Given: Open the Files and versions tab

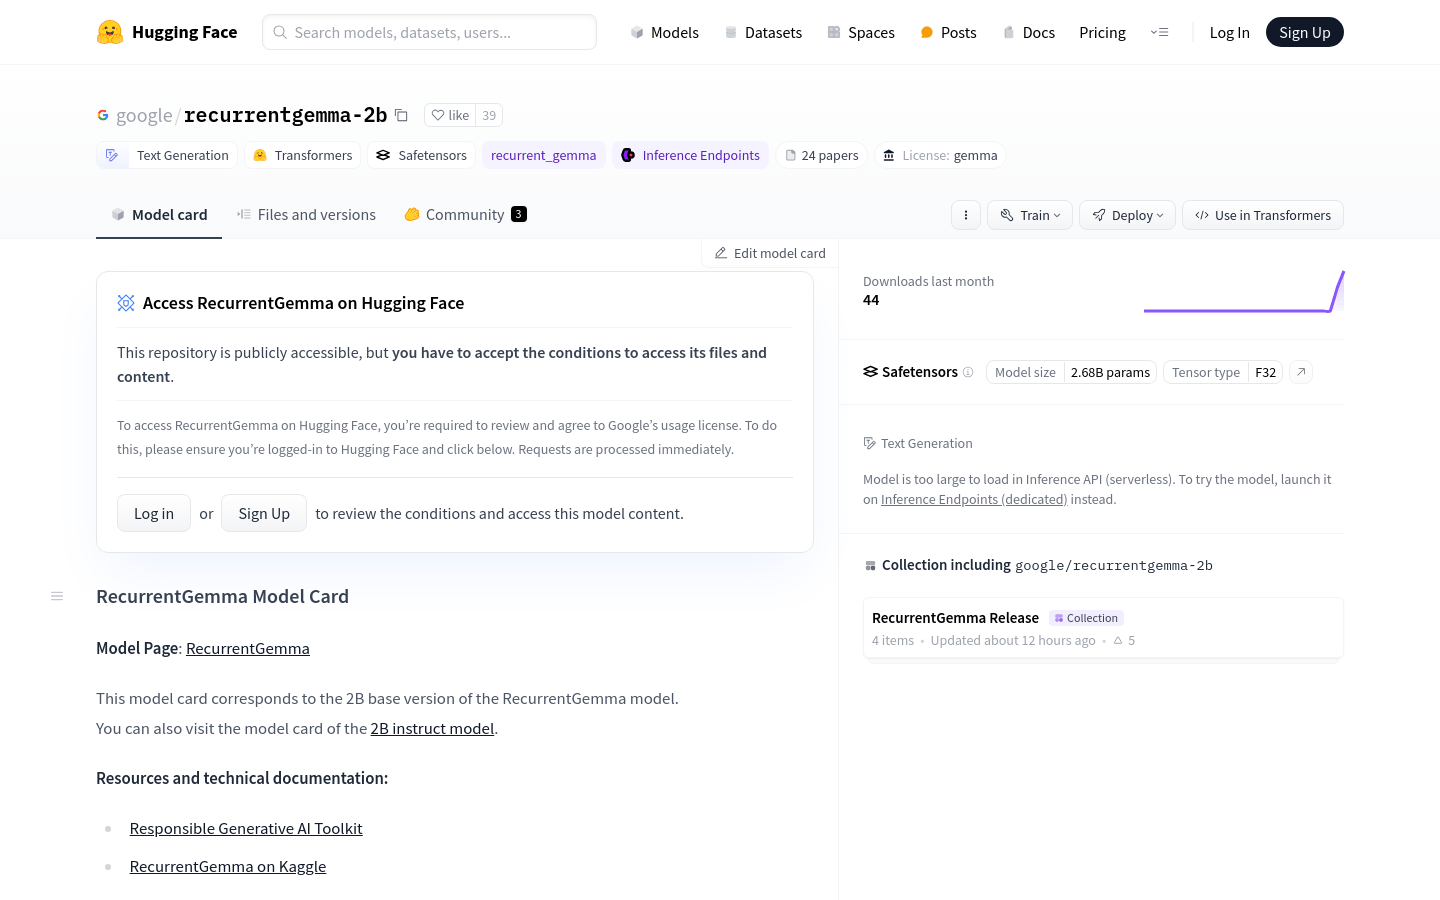Looking at the screenshot, I should click(306, 215).
